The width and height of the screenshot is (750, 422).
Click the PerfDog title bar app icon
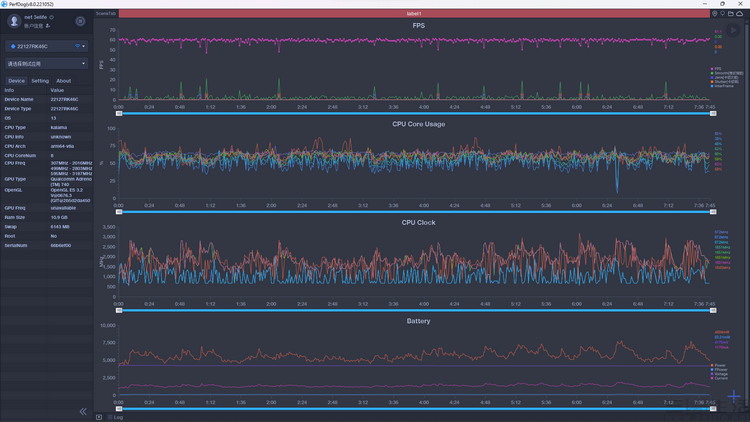pos(4,4)
